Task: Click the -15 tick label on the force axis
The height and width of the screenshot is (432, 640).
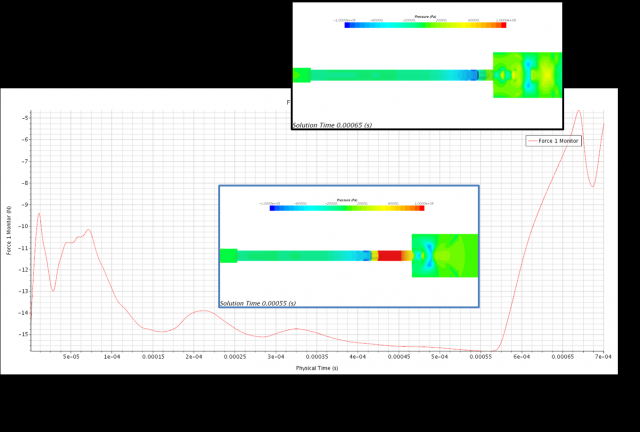Action: click(21, 334)
